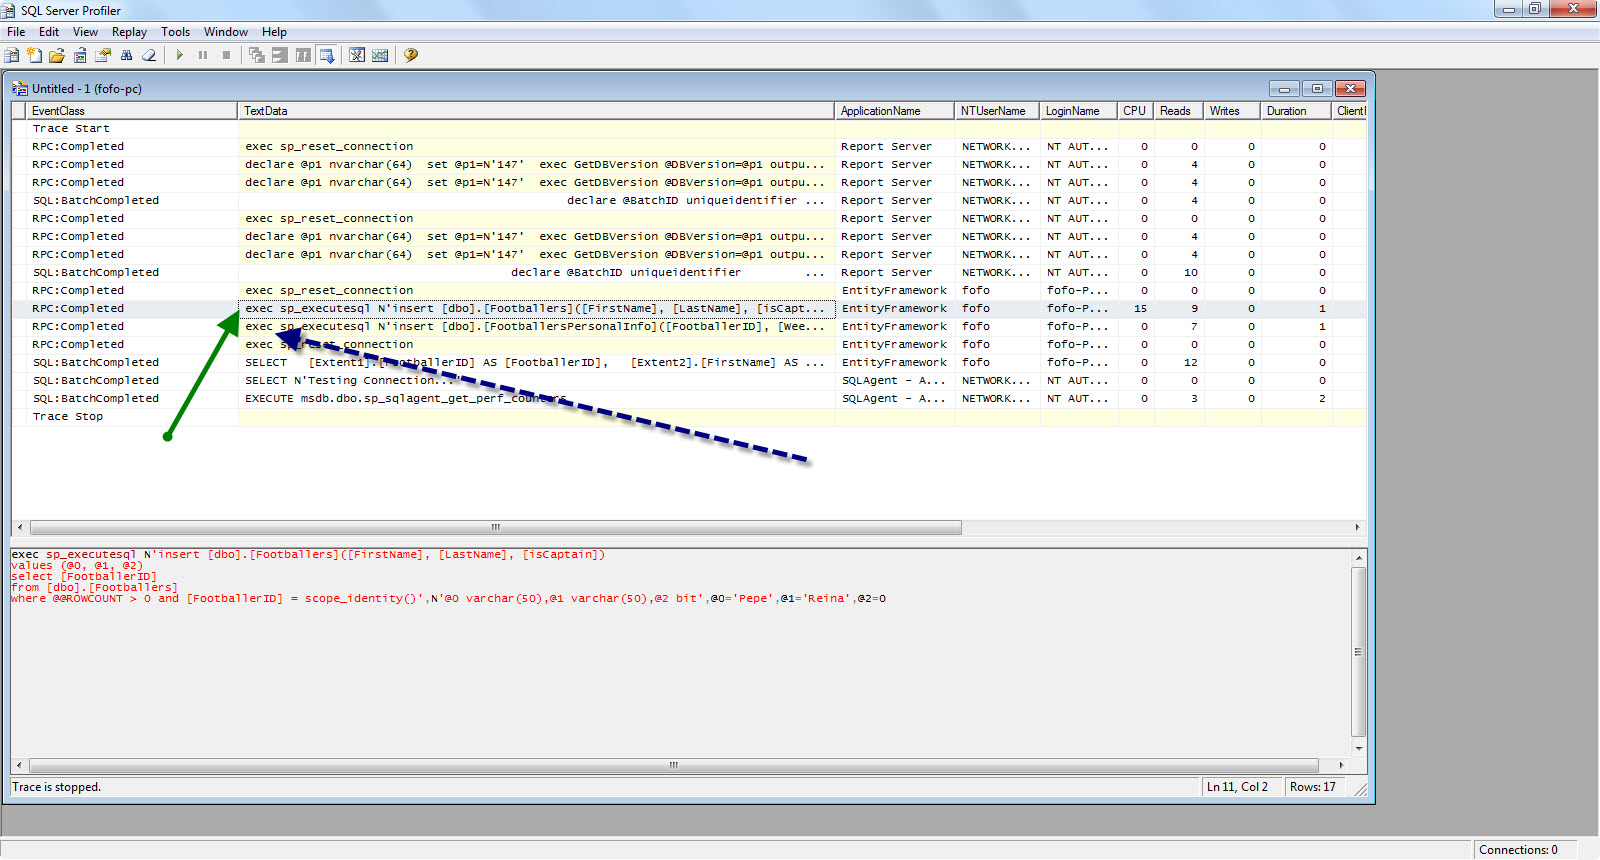Screen dimensions: 1600x860
Task: Open the View menu
Action: pos(85,32)
